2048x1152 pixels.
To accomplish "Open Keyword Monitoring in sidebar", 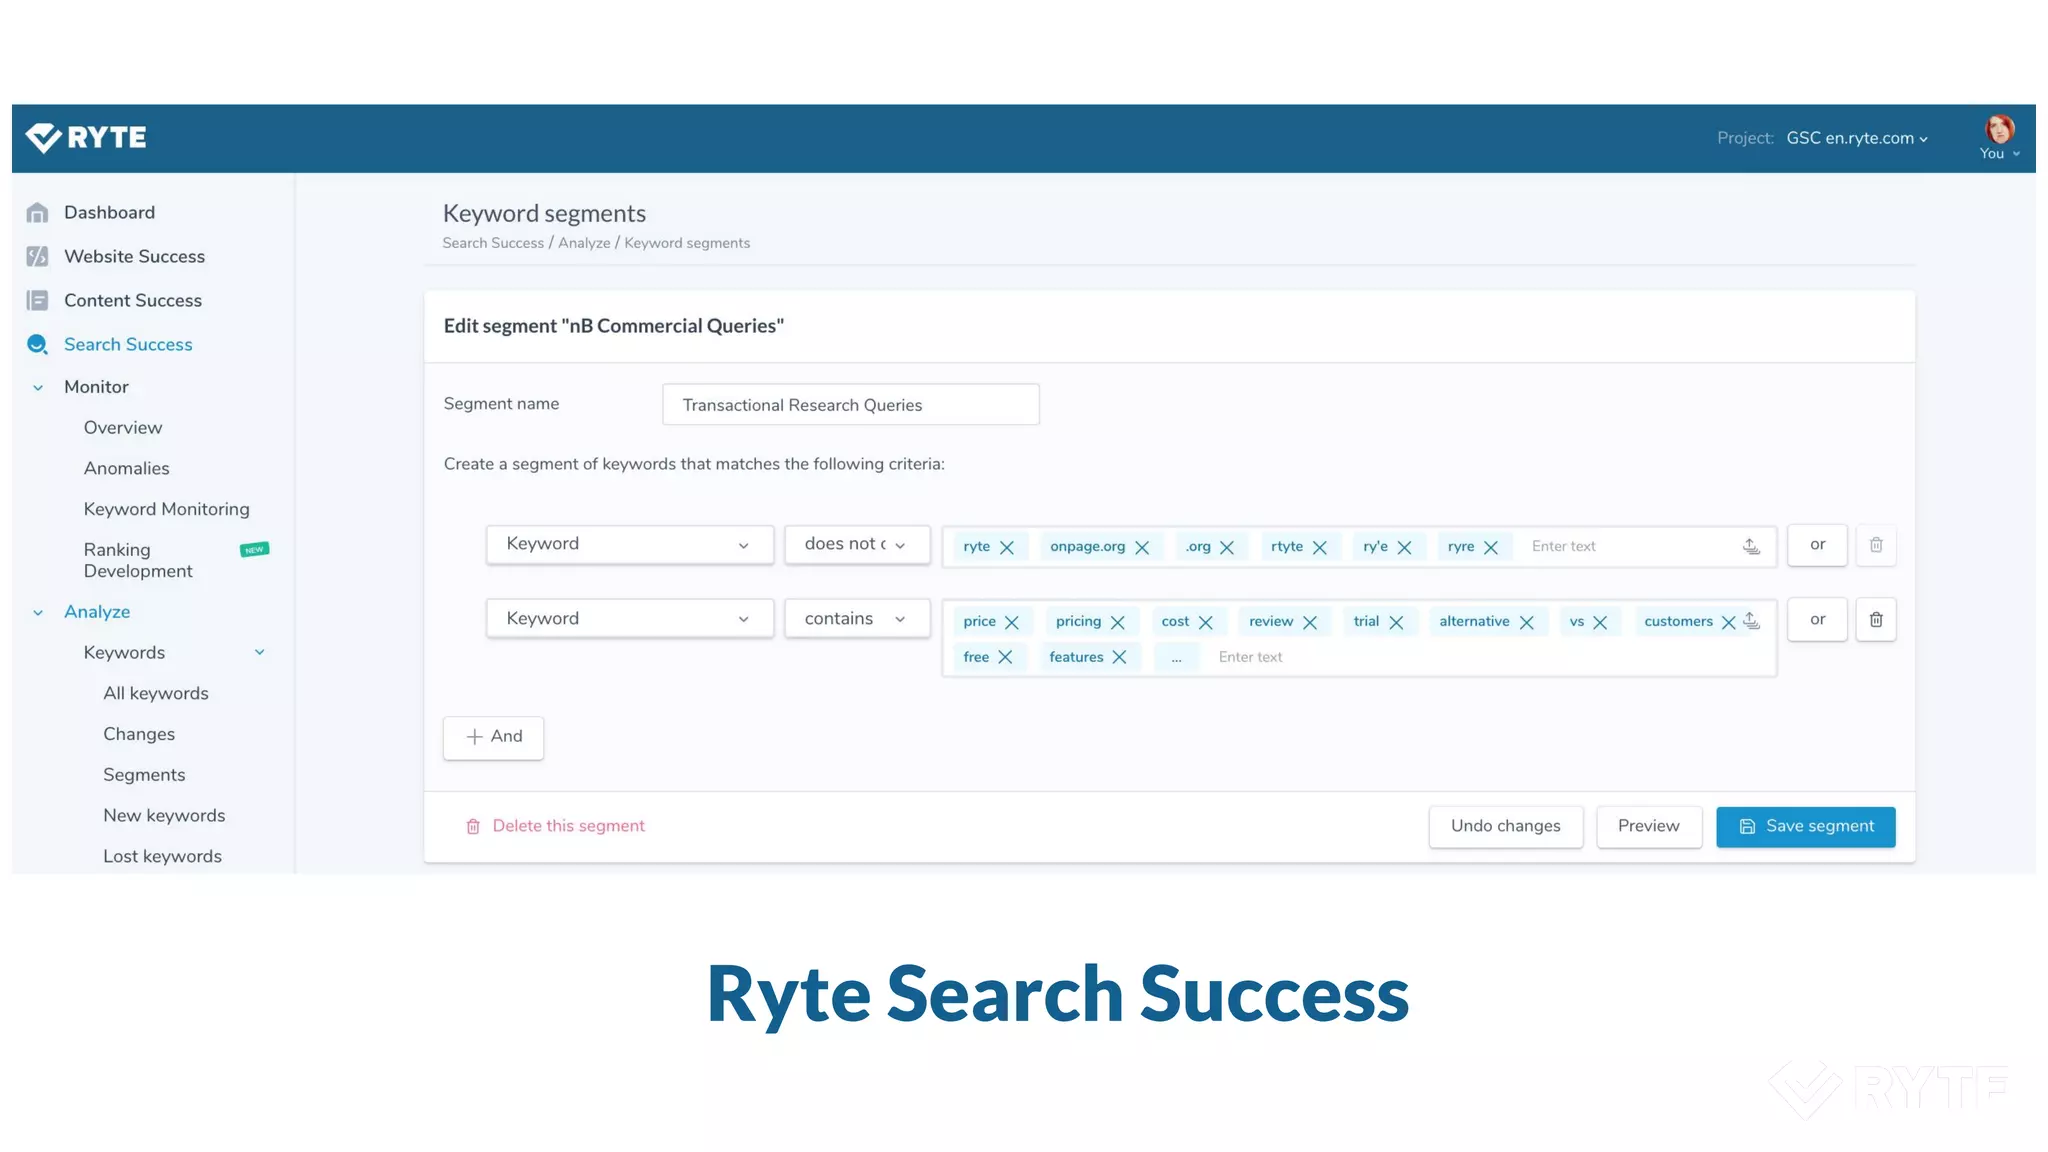I will tap(167, 510).
